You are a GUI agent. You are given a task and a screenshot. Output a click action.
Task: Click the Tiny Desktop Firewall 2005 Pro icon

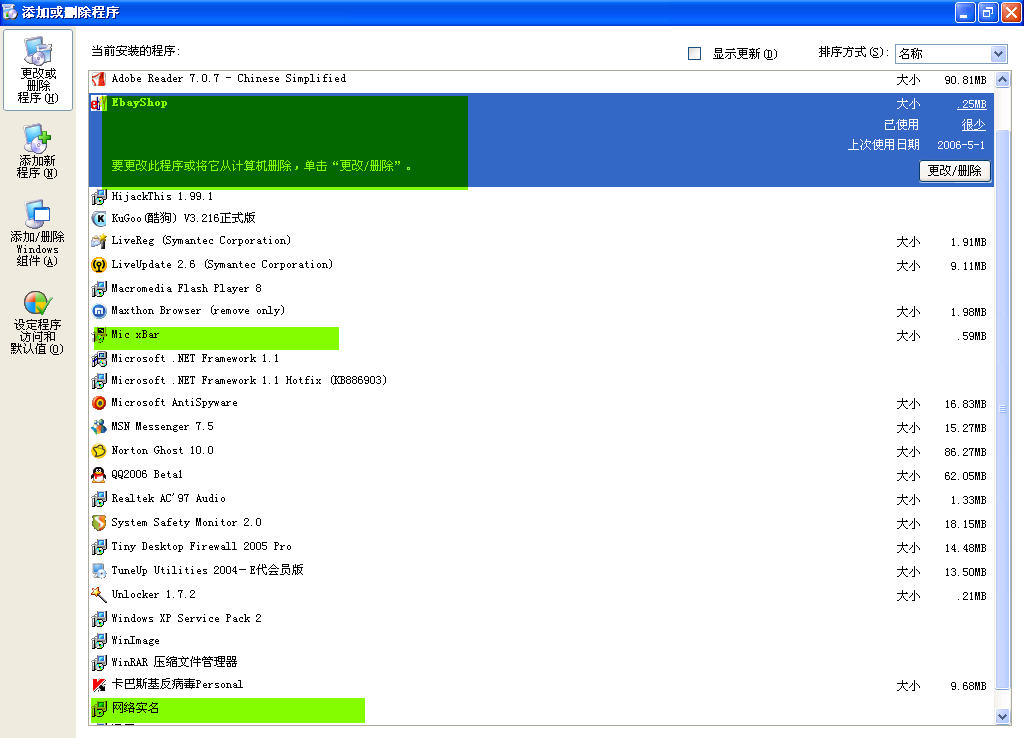tap(99, 547)
